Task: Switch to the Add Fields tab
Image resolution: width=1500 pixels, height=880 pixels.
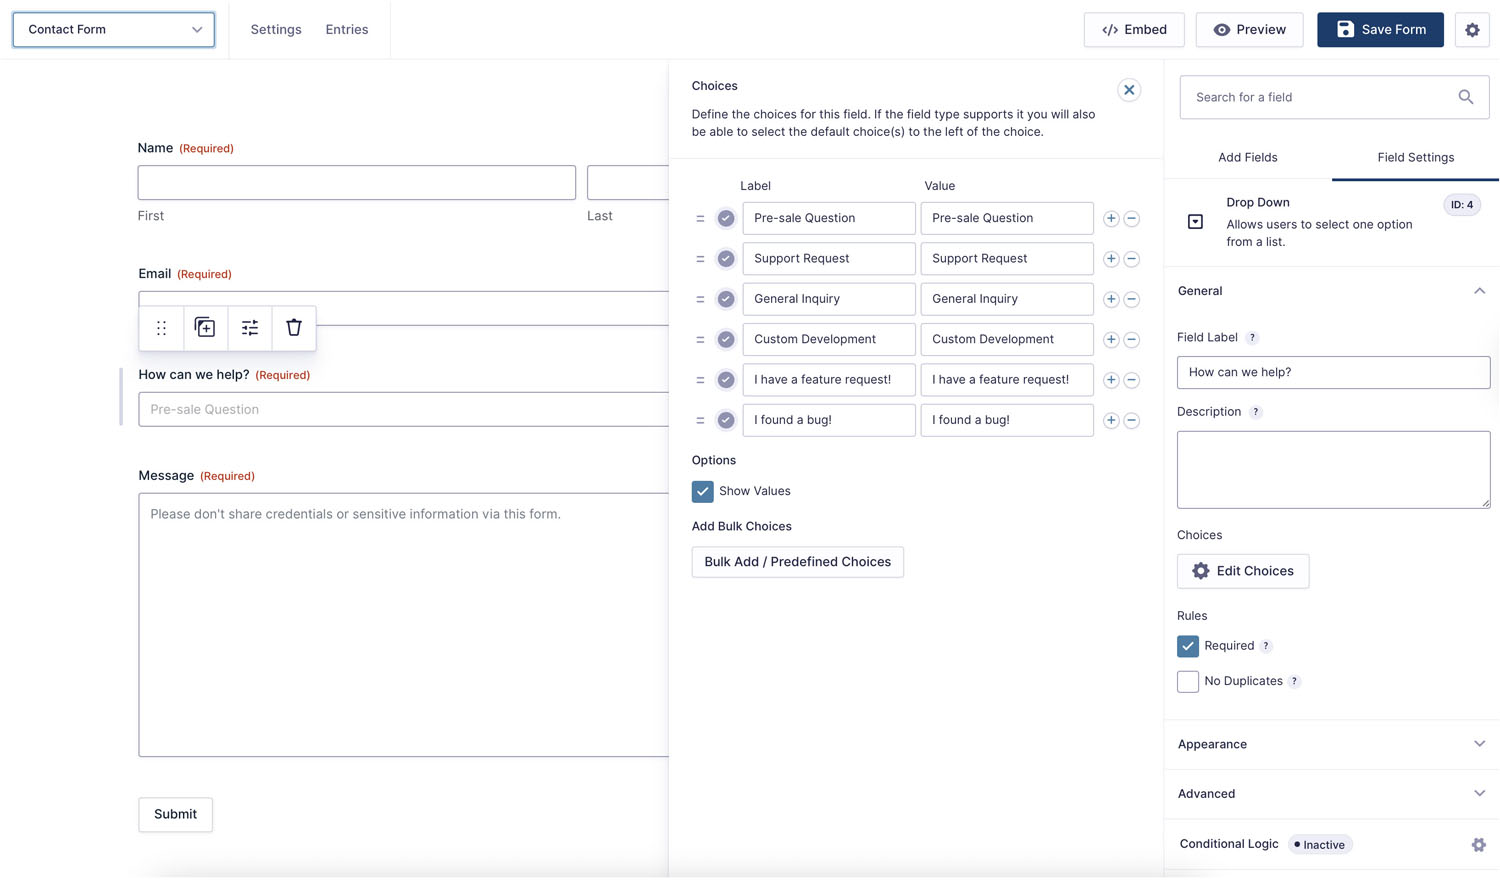Action: point(1247,158)
